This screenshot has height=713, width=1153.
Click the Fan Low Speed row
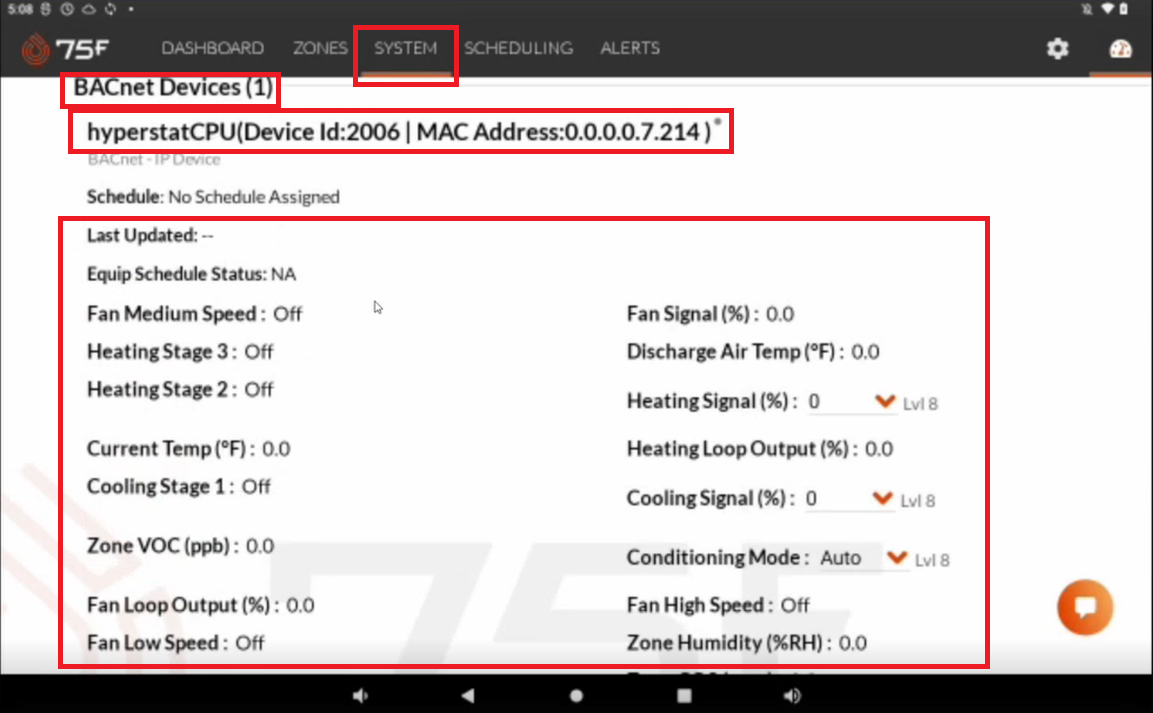(x=176, y=643)
